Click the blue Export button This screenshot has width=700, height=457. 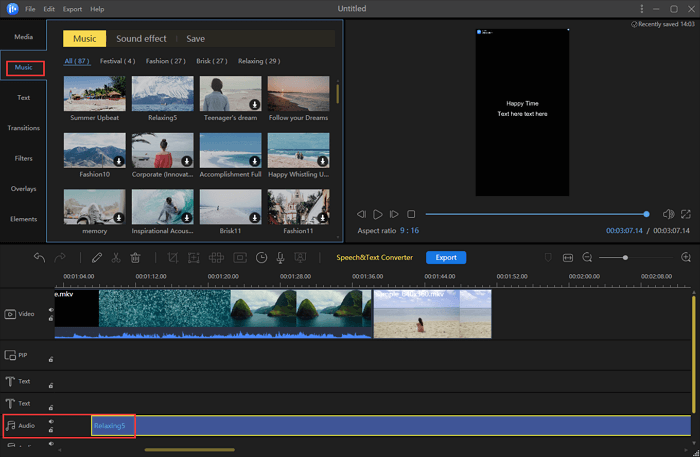pos(446,257)
